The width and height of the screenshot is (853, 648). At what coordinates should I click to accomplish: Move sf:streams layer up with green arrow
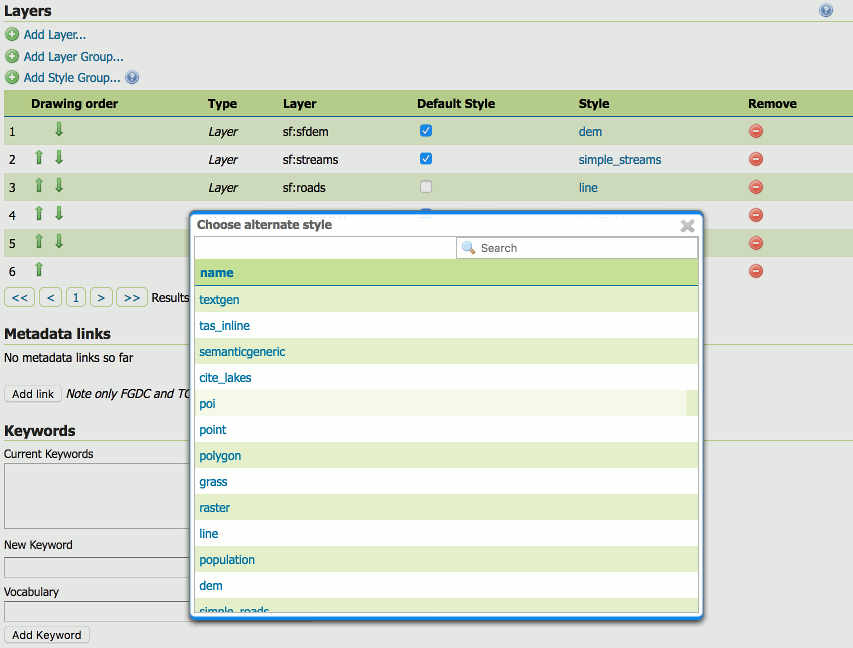pyautogui.click(x=39, y=158)
